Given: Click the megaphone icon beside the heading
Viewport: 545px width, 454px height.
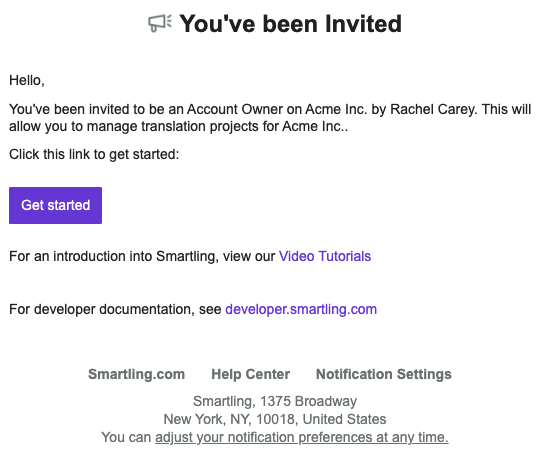Looking at the screenshot, I should pyautogui.click(x=160, y=23).
